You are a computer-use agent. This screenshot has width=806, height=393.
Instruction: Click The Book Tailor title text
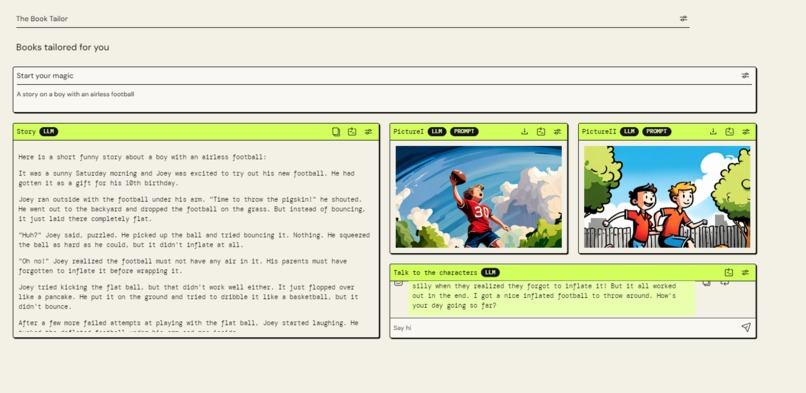42,18
